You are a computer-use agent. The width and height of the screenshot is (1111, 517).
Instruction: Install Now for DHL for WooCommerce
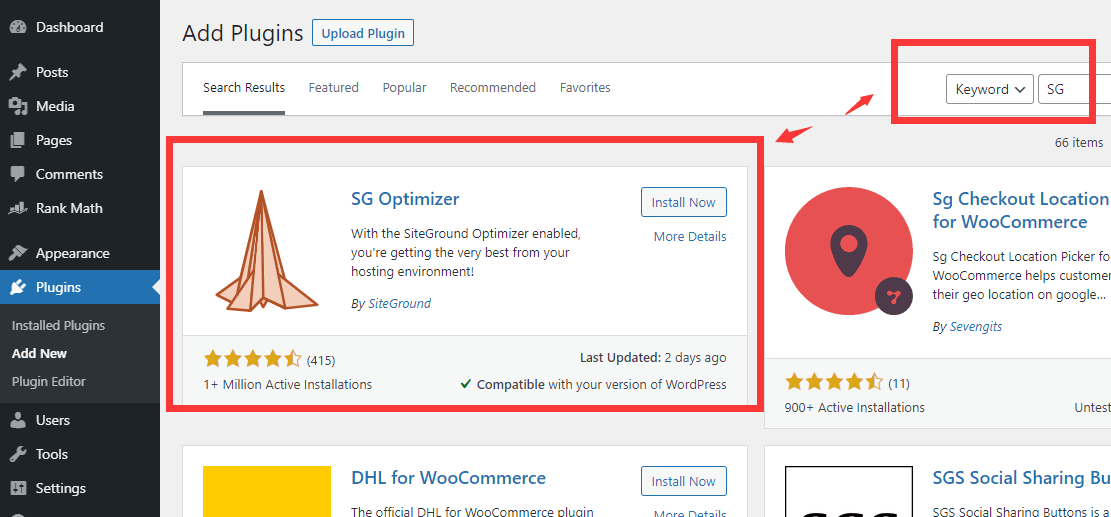coord(684,482)
